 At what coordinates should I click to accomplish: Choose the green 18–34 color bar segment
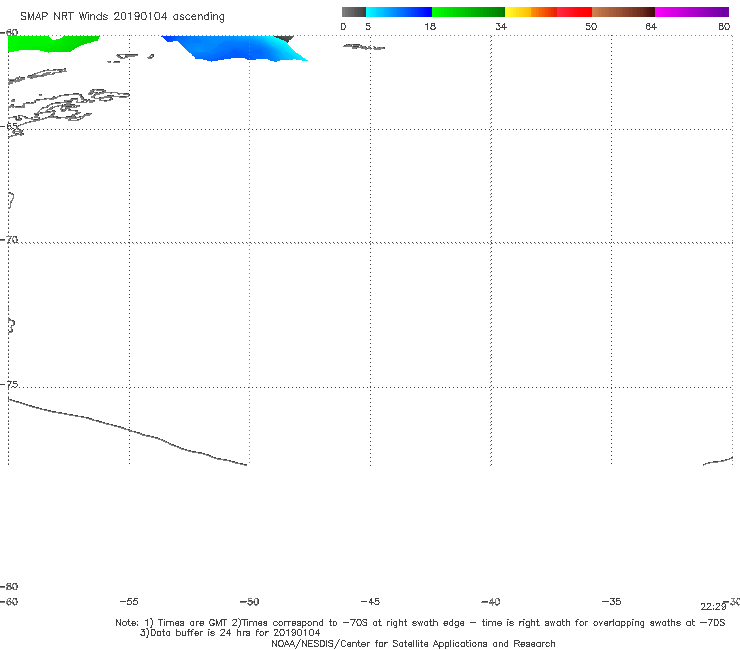(x=468, y=12)
